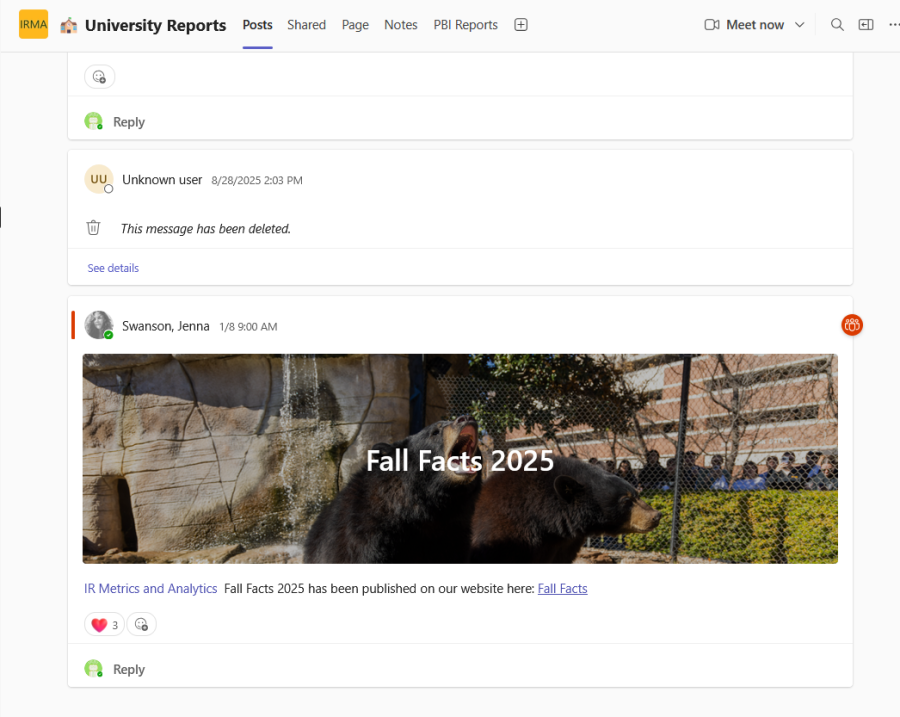Reply to the top post

pyautogui.click(x=129, y=122)
